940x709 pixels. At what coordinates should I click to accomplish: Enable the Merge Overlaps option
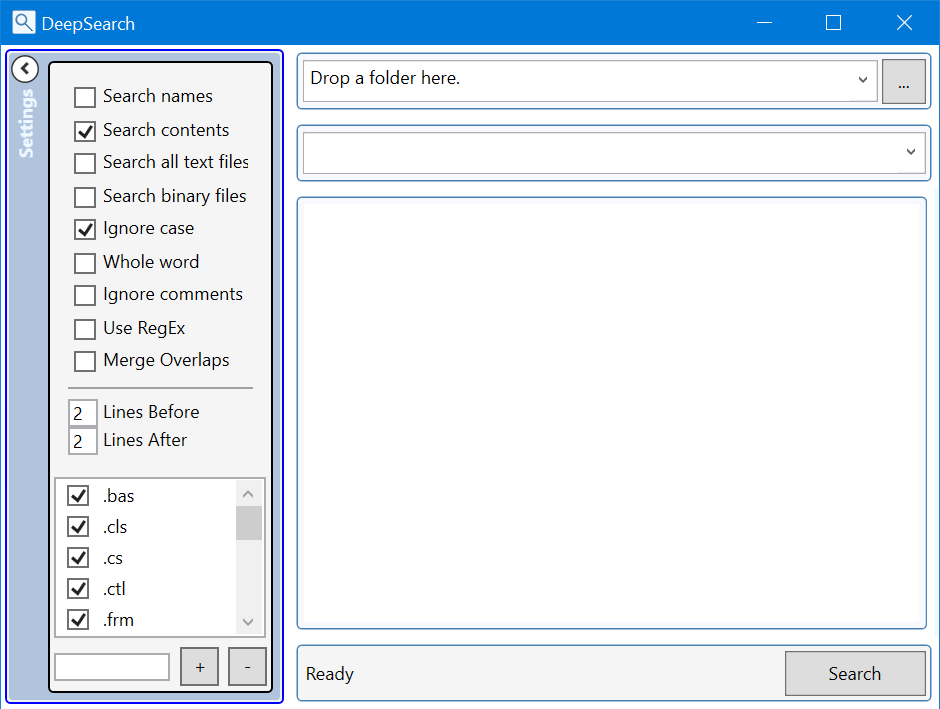[x=85, y=361]
